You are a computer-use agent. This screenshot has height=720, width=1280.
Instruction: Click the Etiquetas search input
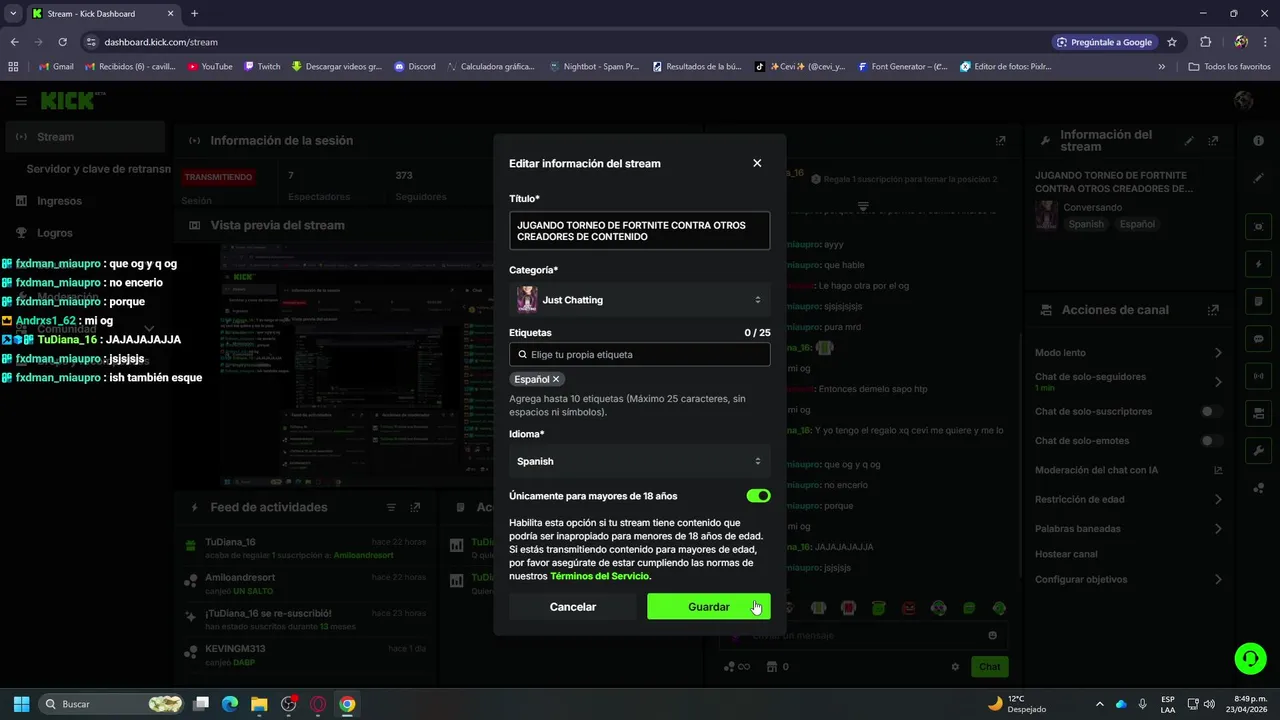(639, 354)
